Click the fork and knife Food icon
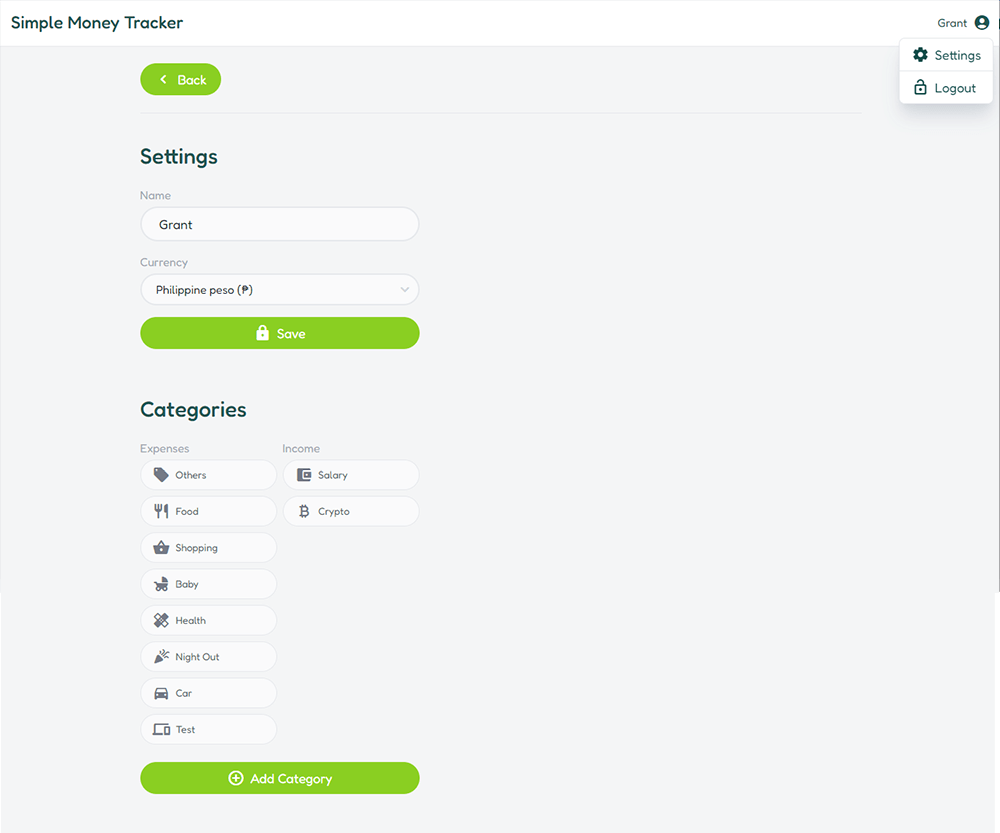Image resolution: width=1000 pixels, height=833 pixels. [x=161, y=511]
